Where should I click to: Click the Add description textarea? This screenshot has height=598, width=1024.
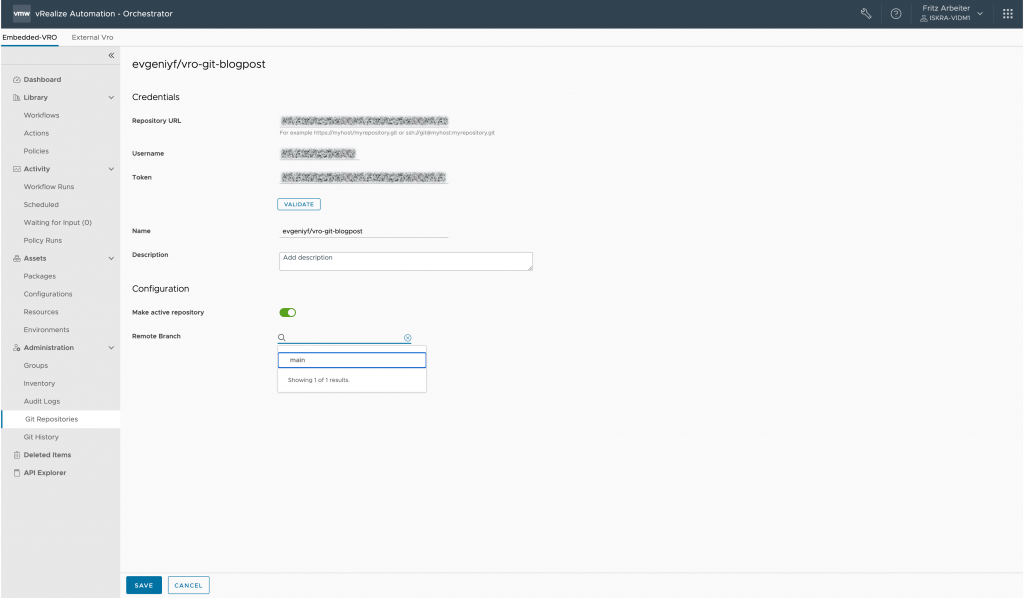coord(406,261)
